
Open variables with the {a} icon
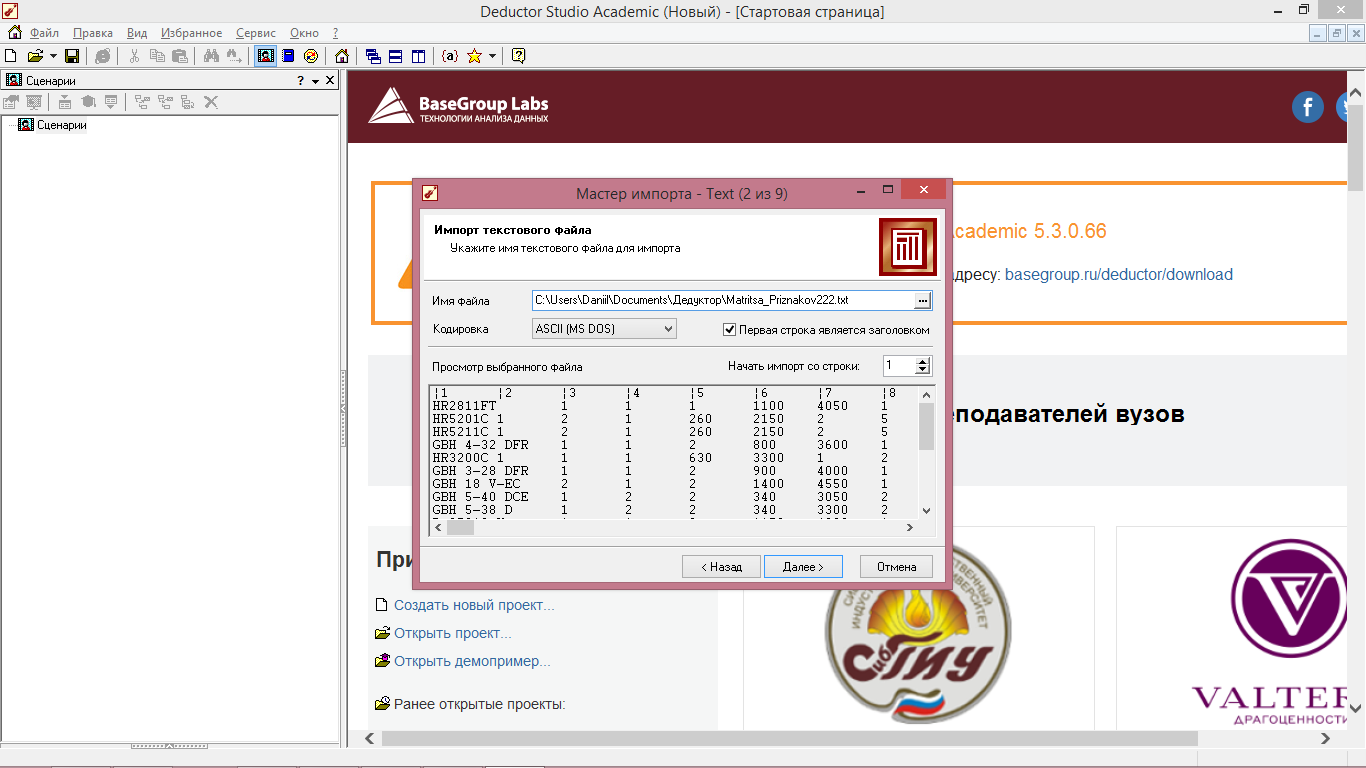click(450, 56)
